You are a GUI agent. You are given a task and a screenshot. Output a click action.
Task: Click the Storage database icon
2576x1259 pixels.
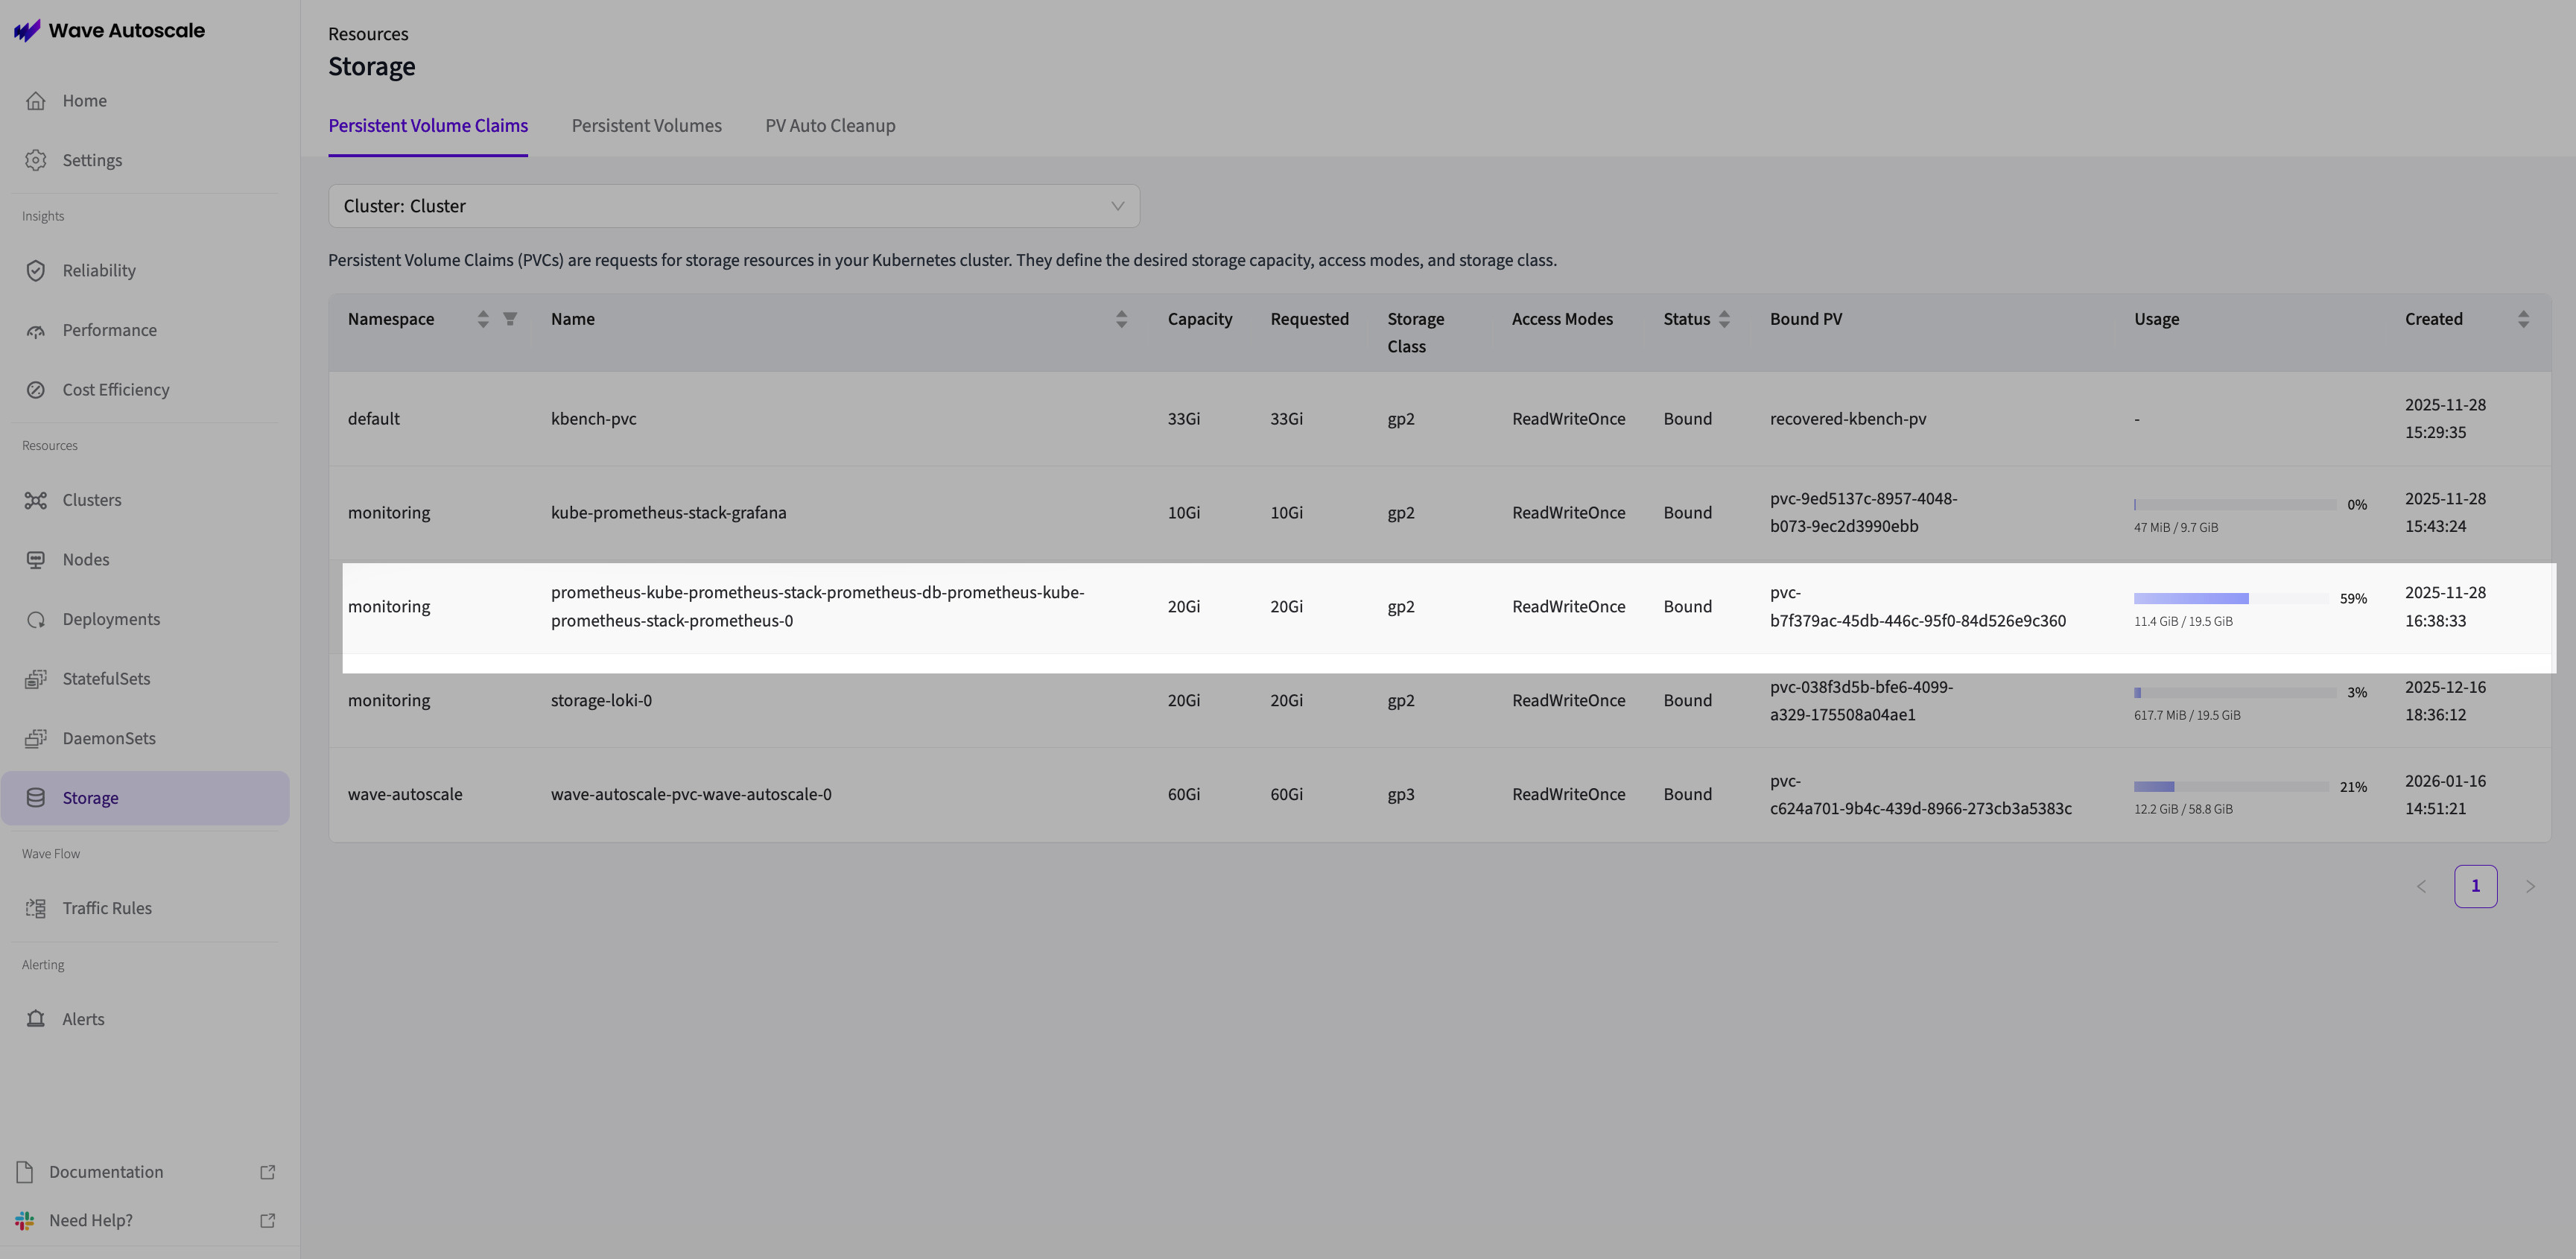[36, 798]
